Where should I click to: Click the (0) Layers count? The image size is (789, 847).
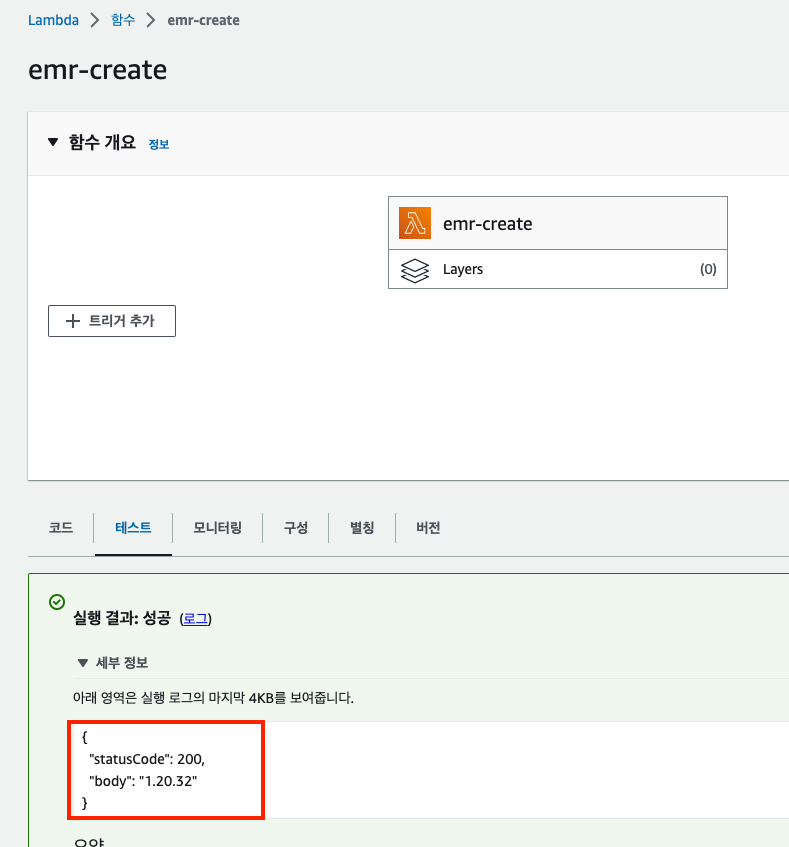(x=708, y=269)
